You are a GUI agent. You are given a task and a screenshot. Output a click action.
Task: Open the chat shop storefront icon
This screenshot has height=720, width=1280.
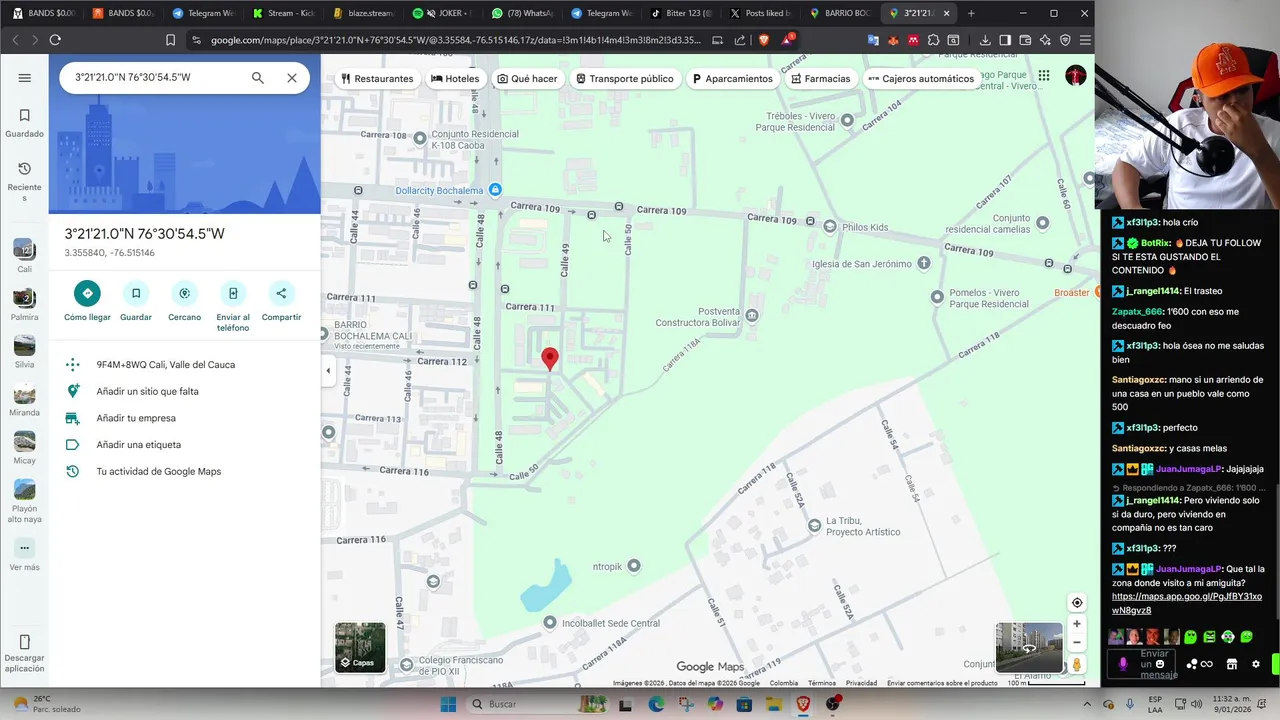coord(1232,664)
